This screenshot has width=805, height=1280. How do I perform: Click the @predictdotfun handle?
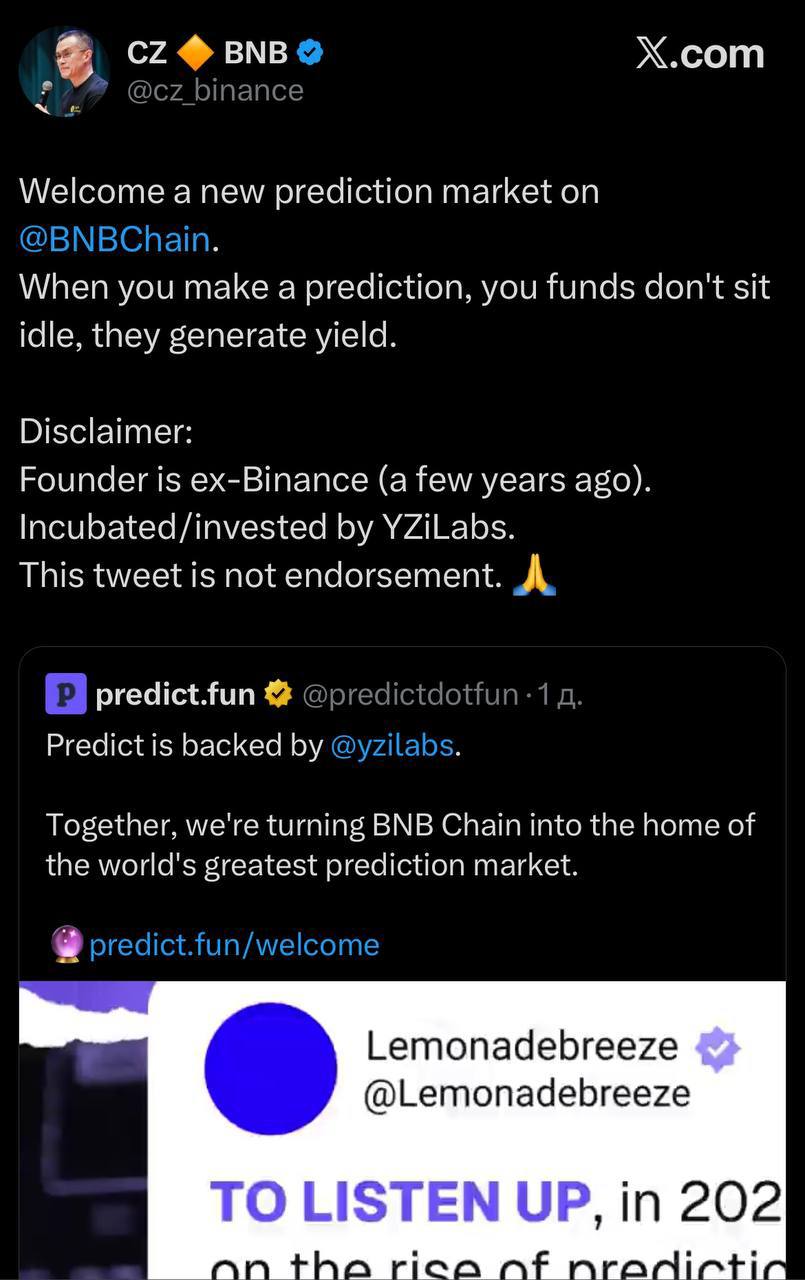pos(410,694)
